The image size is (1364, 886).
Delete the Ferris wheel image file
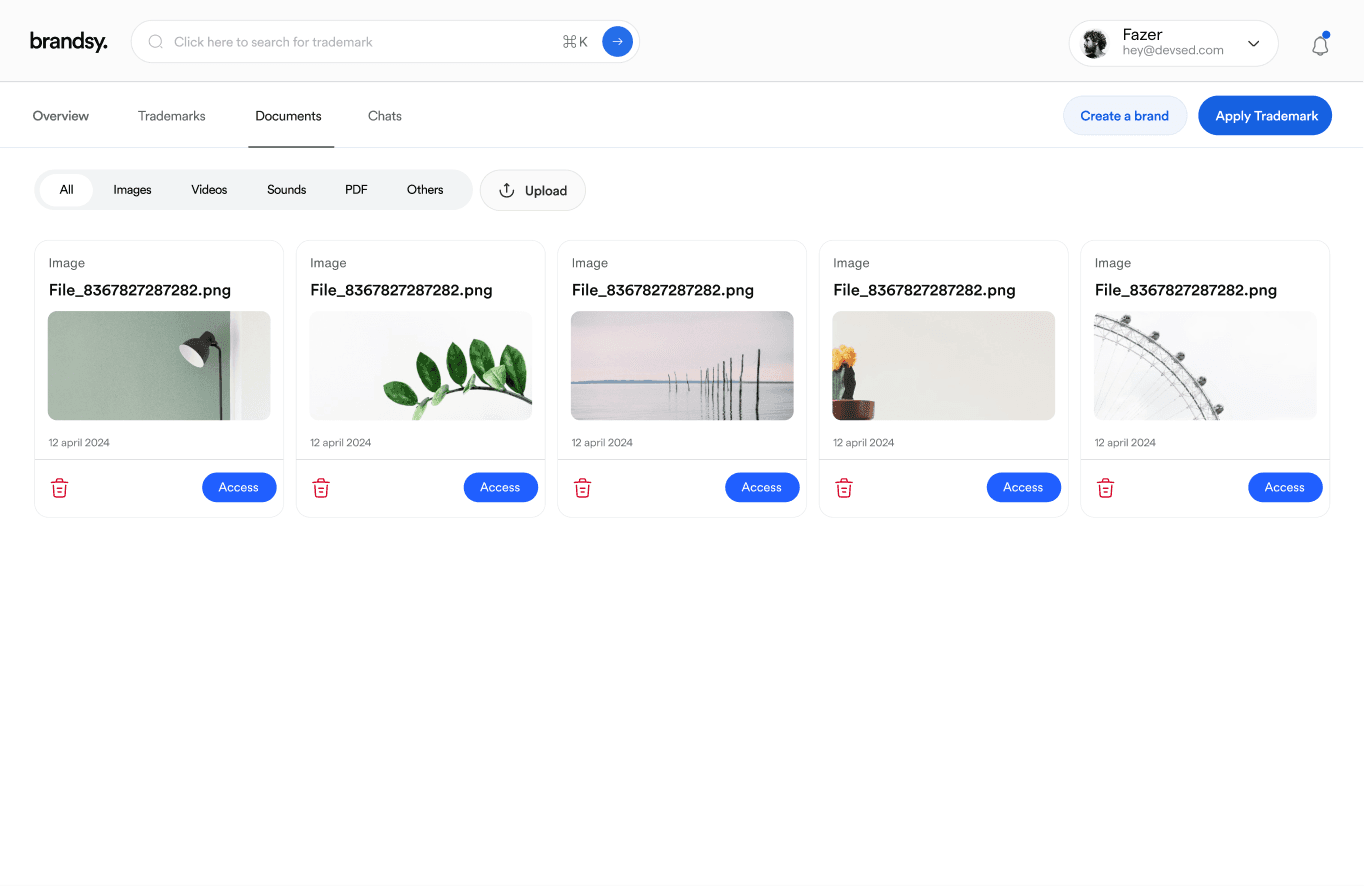[1106, 488]
